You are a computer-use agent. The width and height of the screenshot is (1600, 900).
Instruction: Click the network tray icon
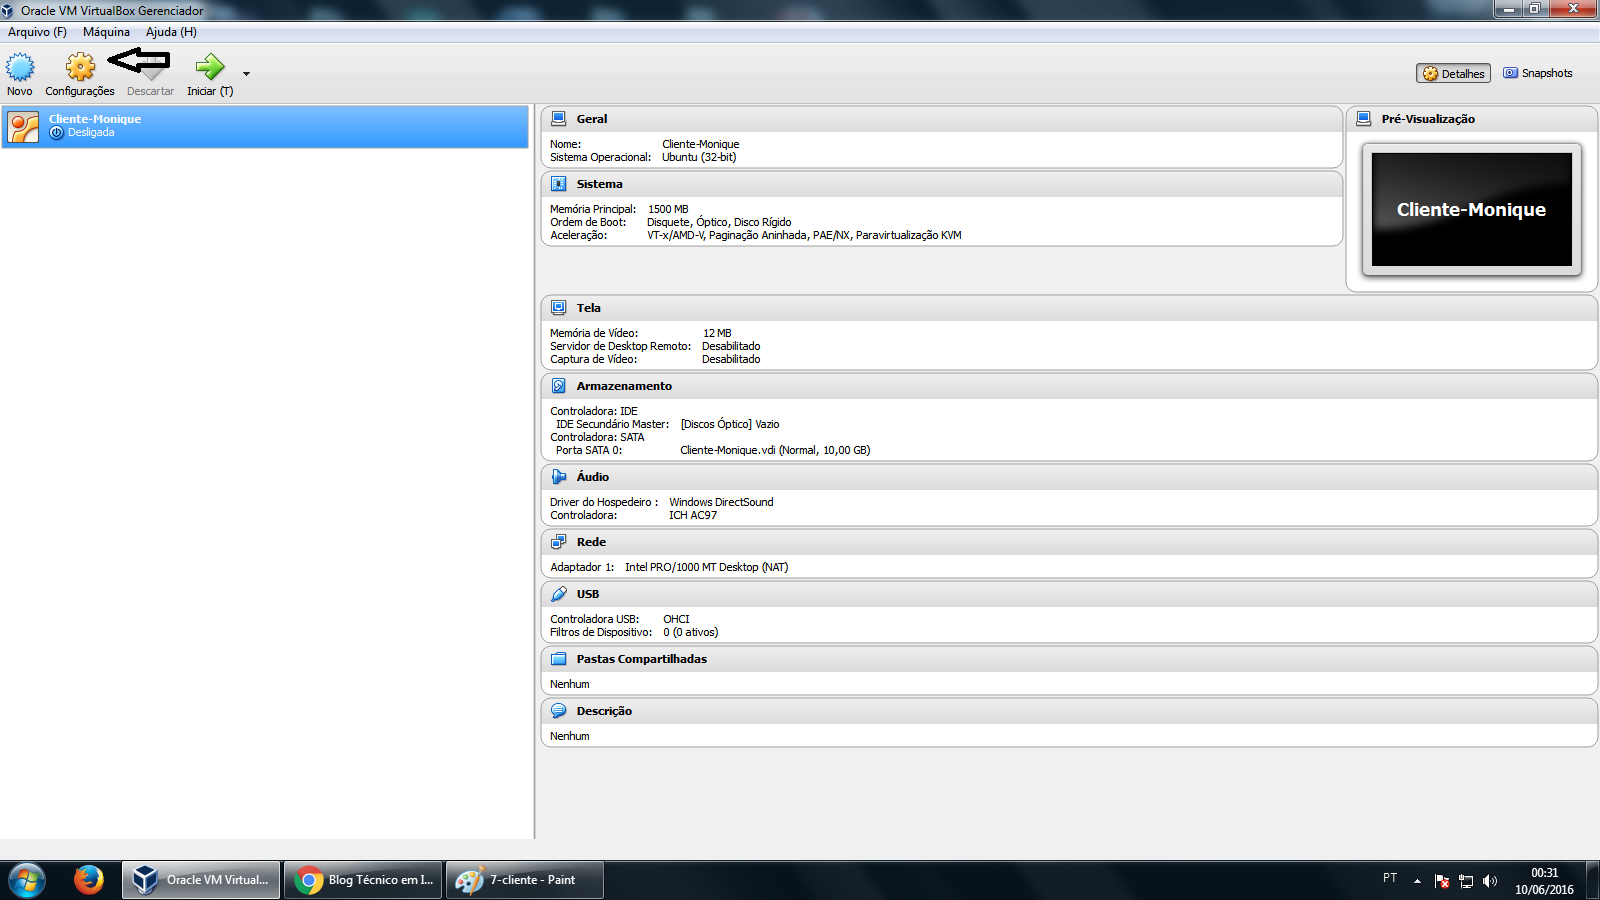[x=1466, y=881]
